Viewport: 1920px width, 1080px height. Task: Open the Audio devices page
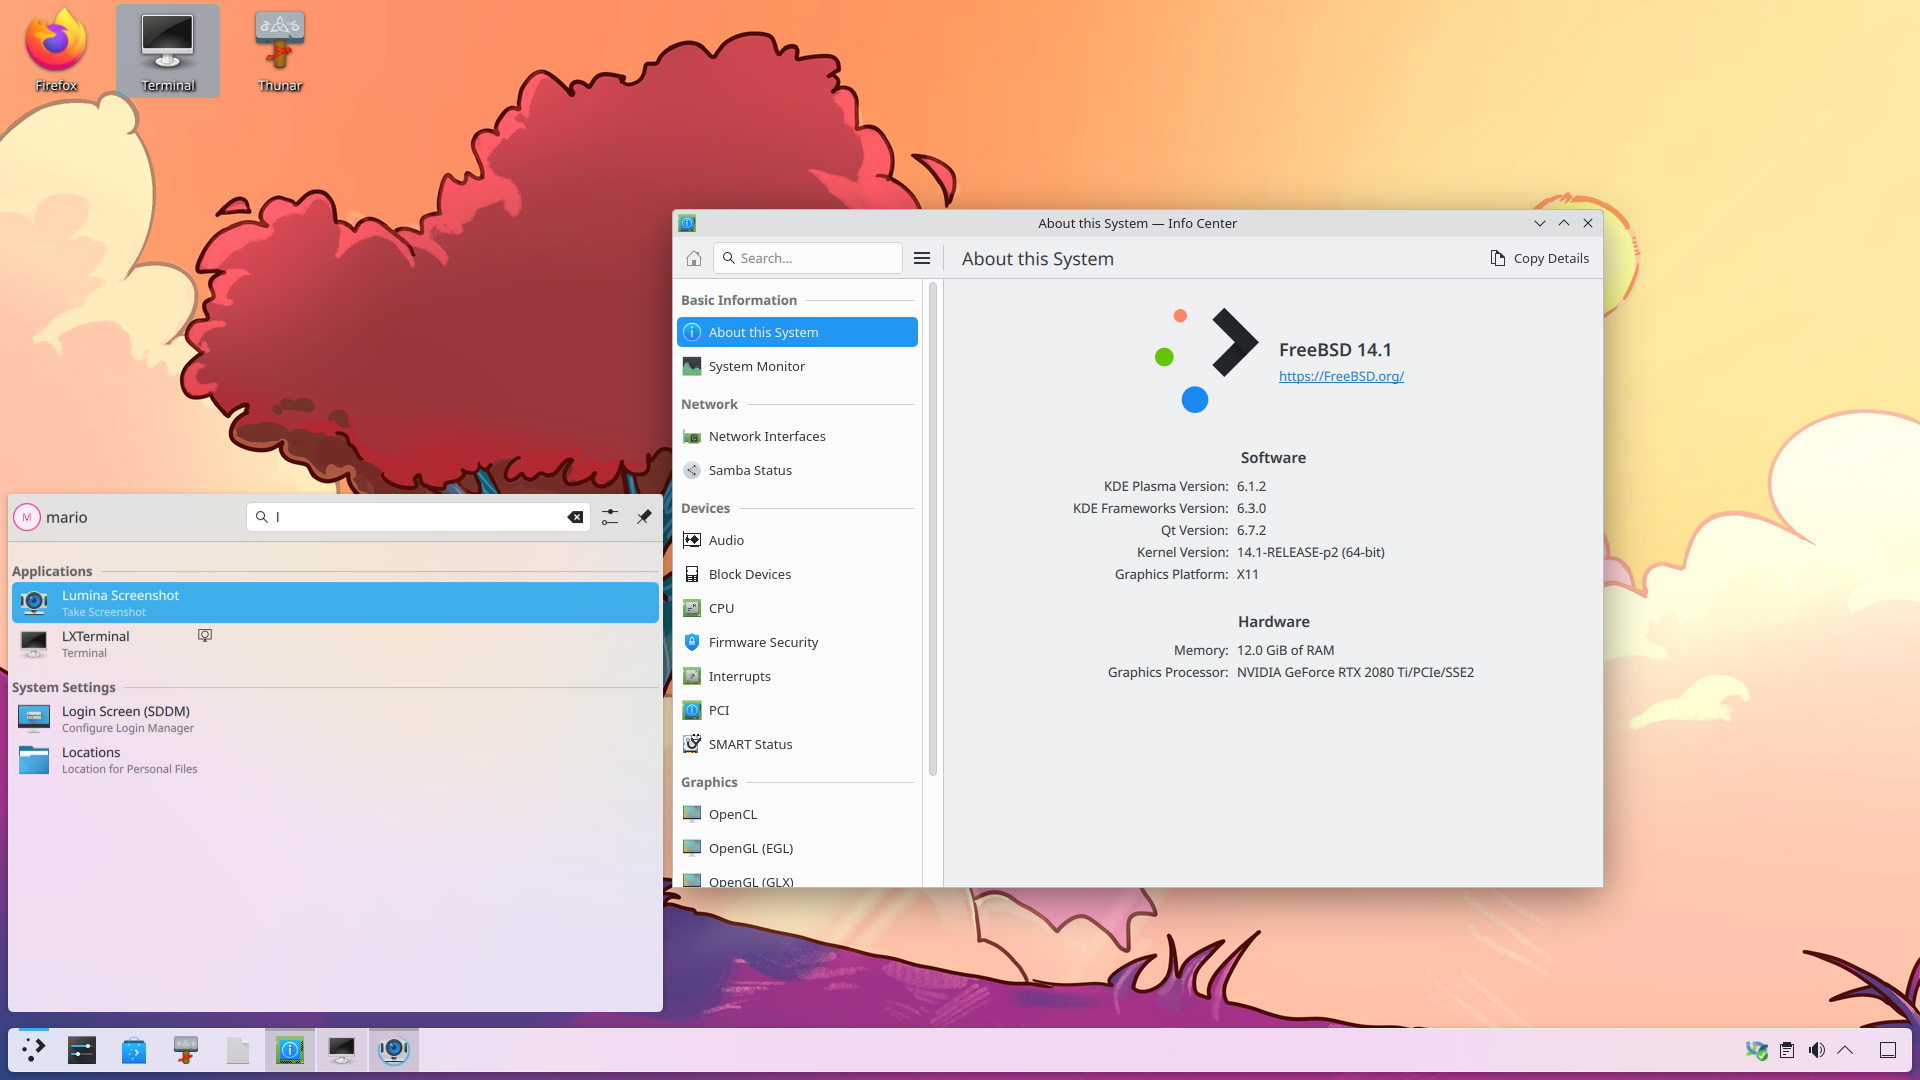(797, 540)
